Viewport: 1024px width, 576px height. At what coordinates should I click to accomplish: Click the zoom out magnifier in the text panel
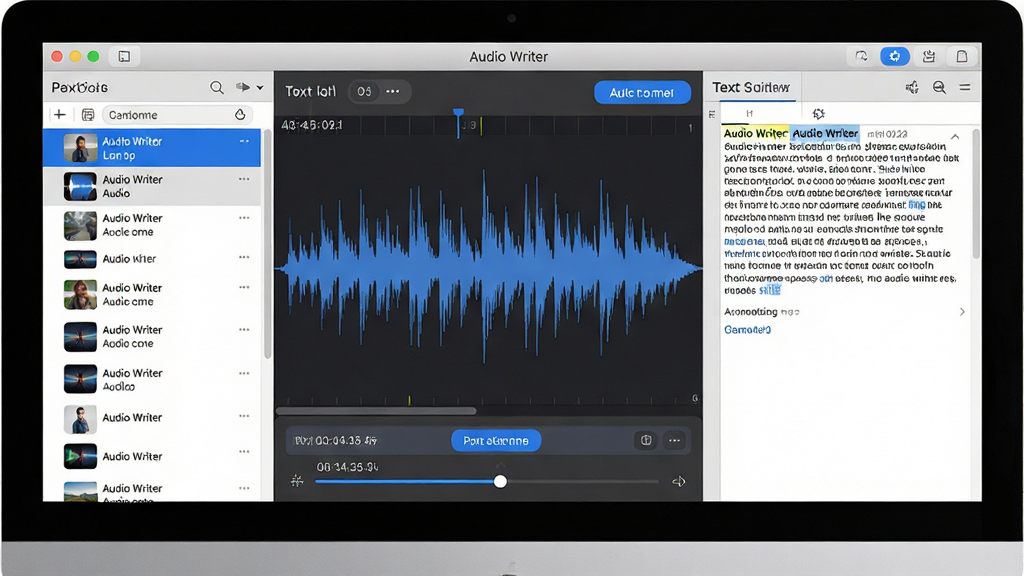click(x=939, y=88)
